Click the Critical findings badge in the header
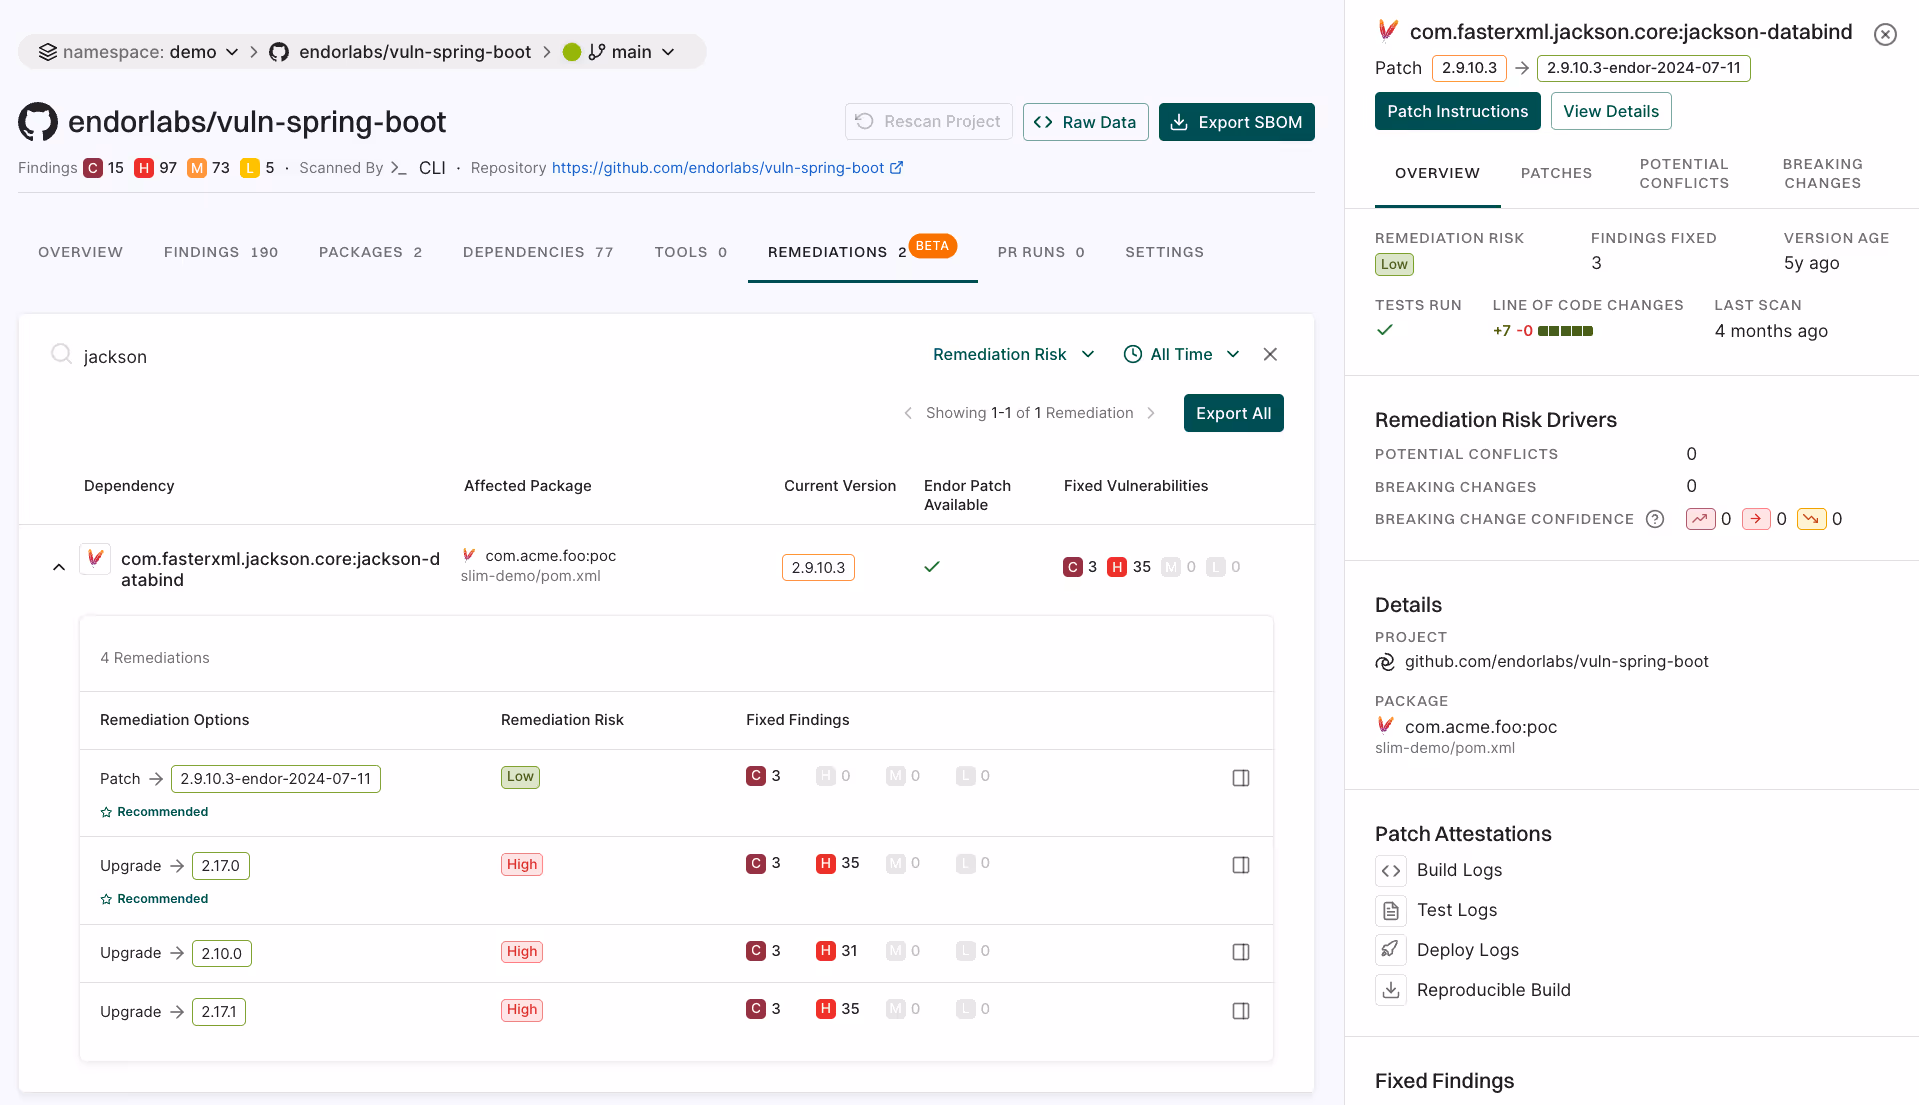Image resolution: width=1919 pixels, height=1105 pixels. (93, 168)
